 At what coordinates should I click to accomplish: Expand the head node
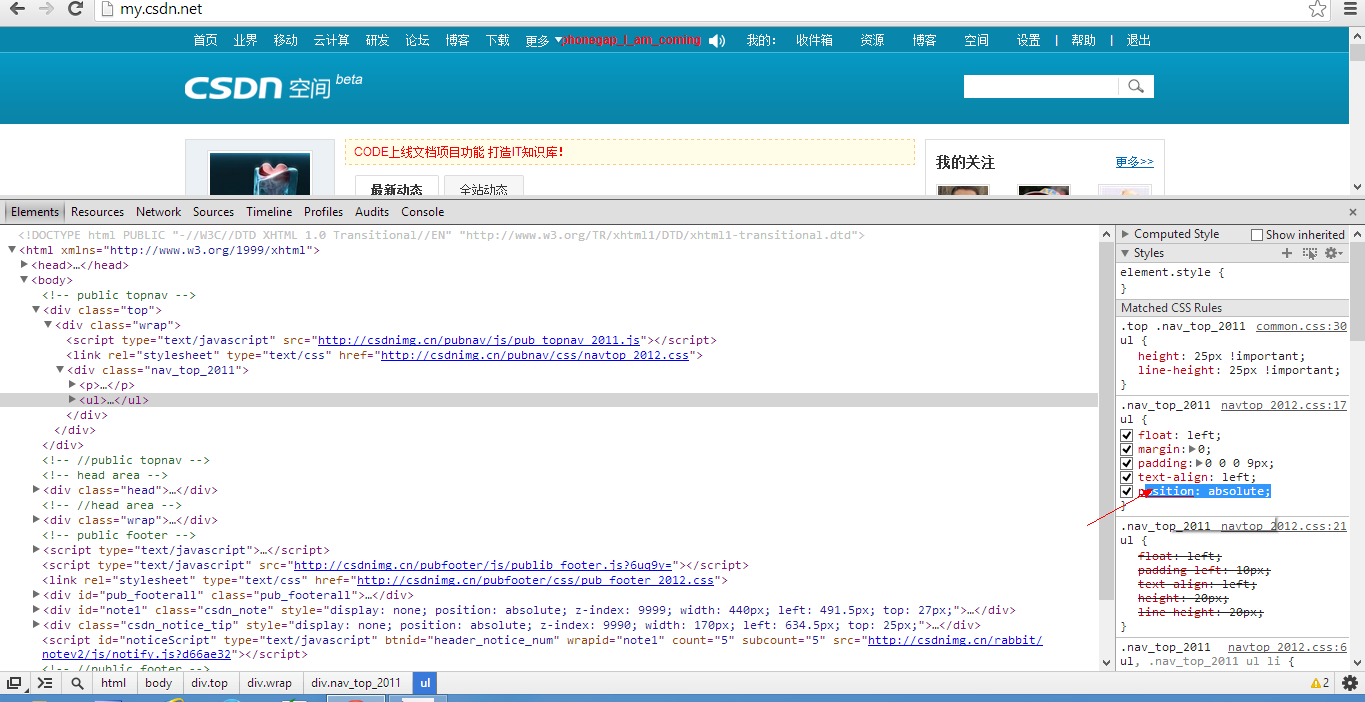coord(24,265)
